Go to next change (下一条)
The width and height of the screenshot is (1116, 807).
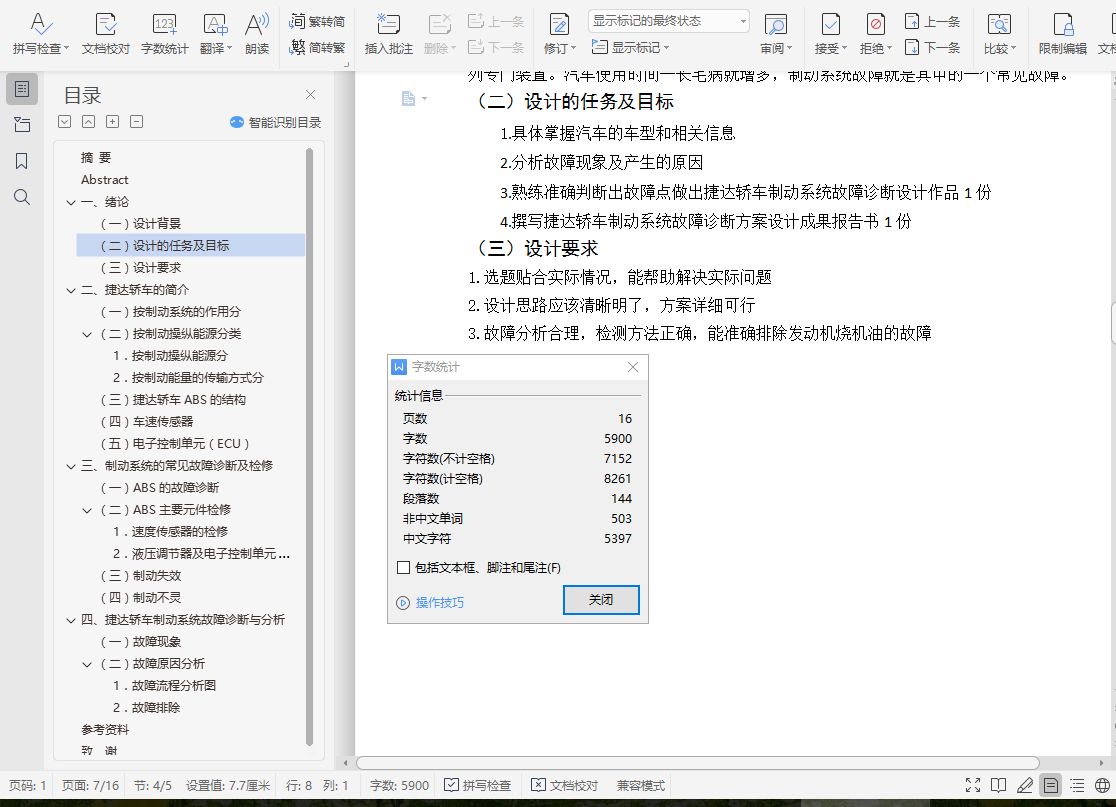(932, 48)
